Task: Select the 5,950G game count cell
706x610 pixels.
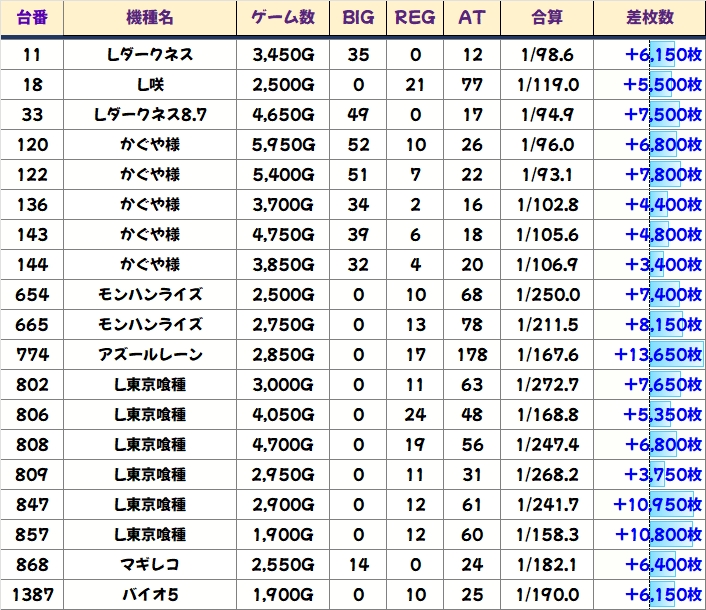Action: pos(284,145)
